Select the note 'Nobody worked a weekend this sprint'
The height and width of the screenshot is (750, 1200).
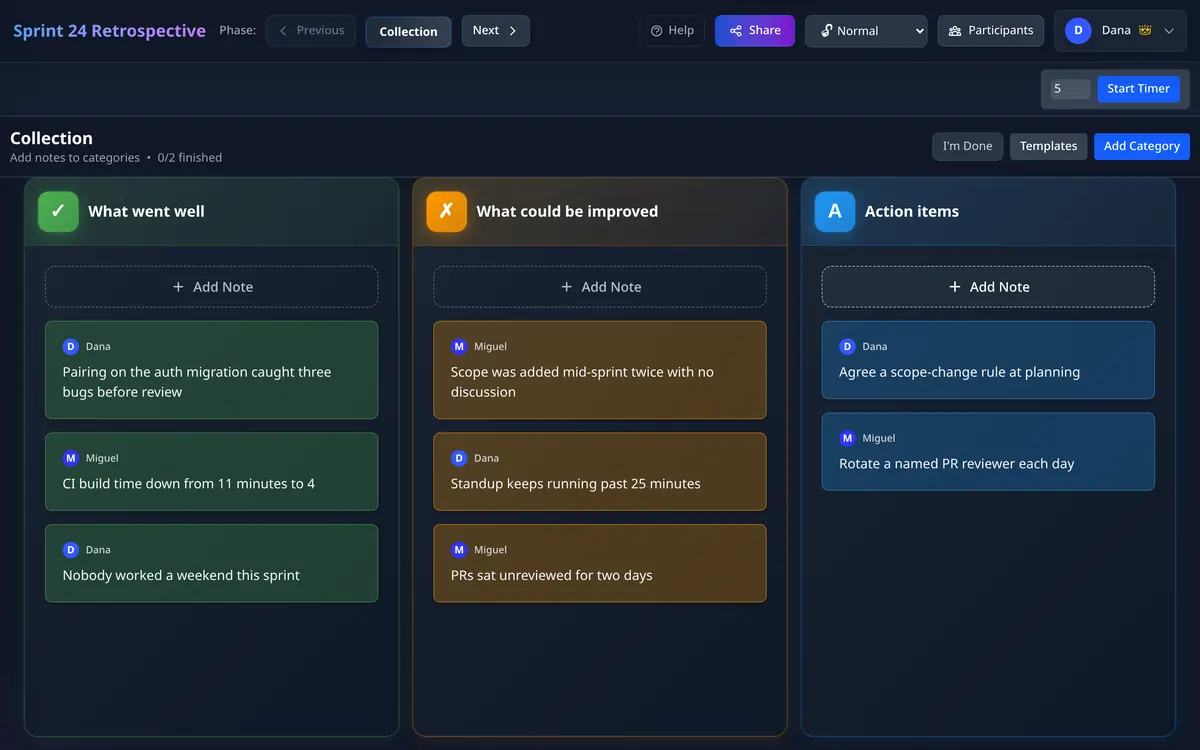coord(211,563)
